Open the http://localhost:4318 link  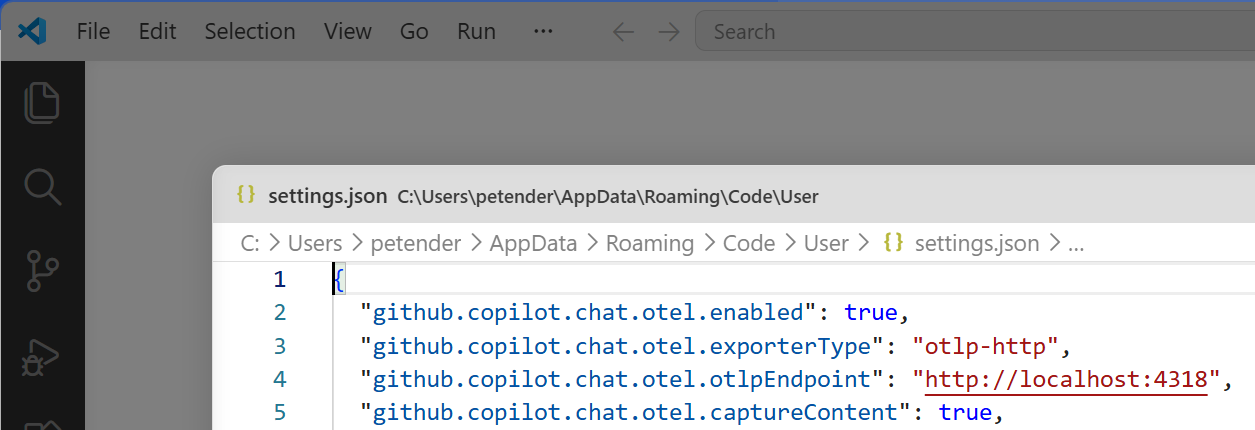tap(1066, 379)
